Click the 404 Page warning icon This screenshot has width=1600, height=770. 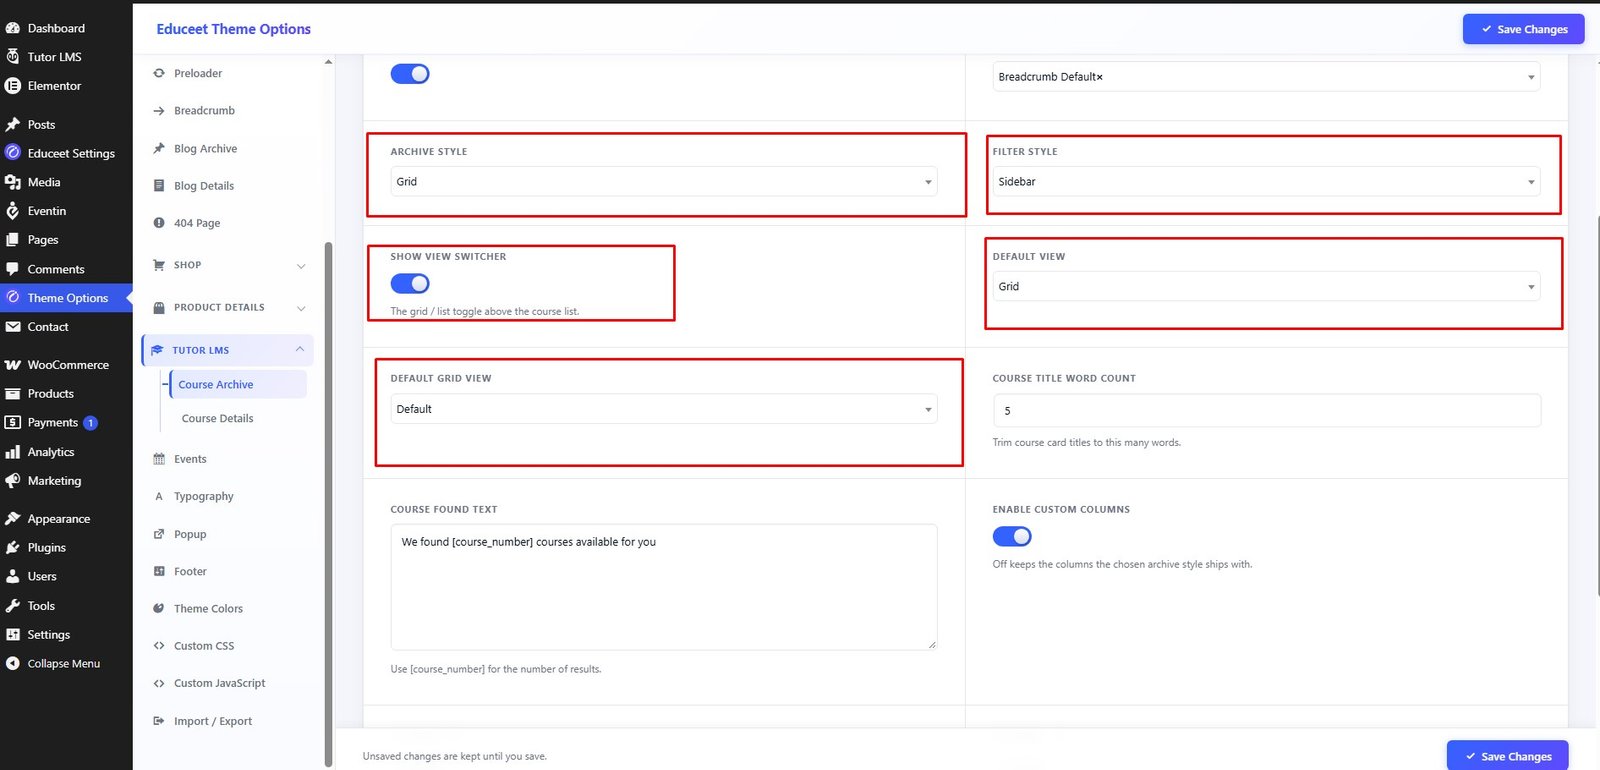(x=159, y=223)
